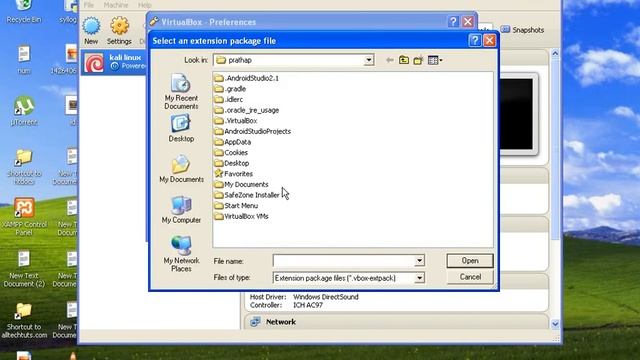This screenshot has height=360, width=640.
Task: Click the Cancel button
Action: pos(470,277)
